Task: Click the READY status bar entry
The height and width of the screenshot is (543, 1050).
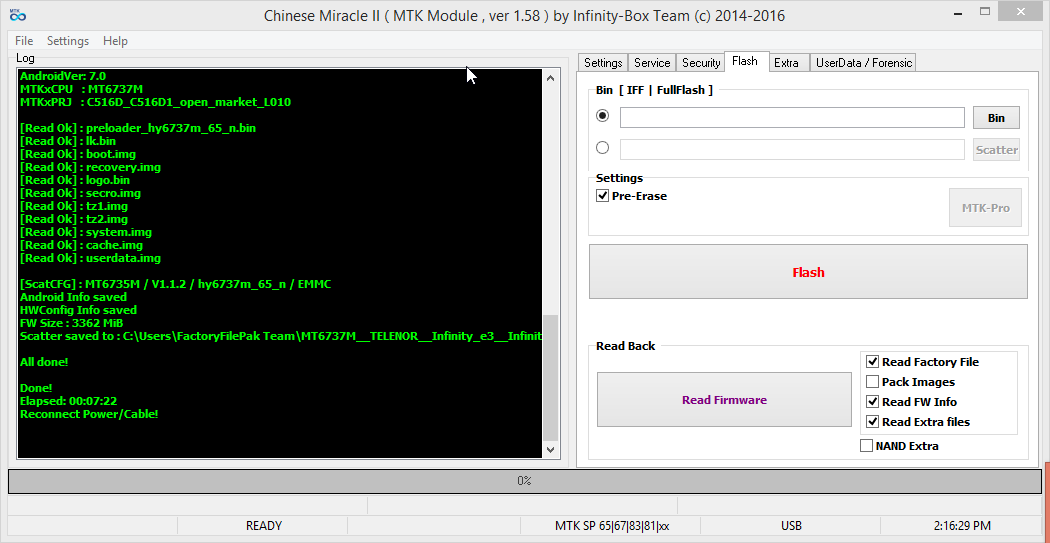Action: (x=264, y=526)
